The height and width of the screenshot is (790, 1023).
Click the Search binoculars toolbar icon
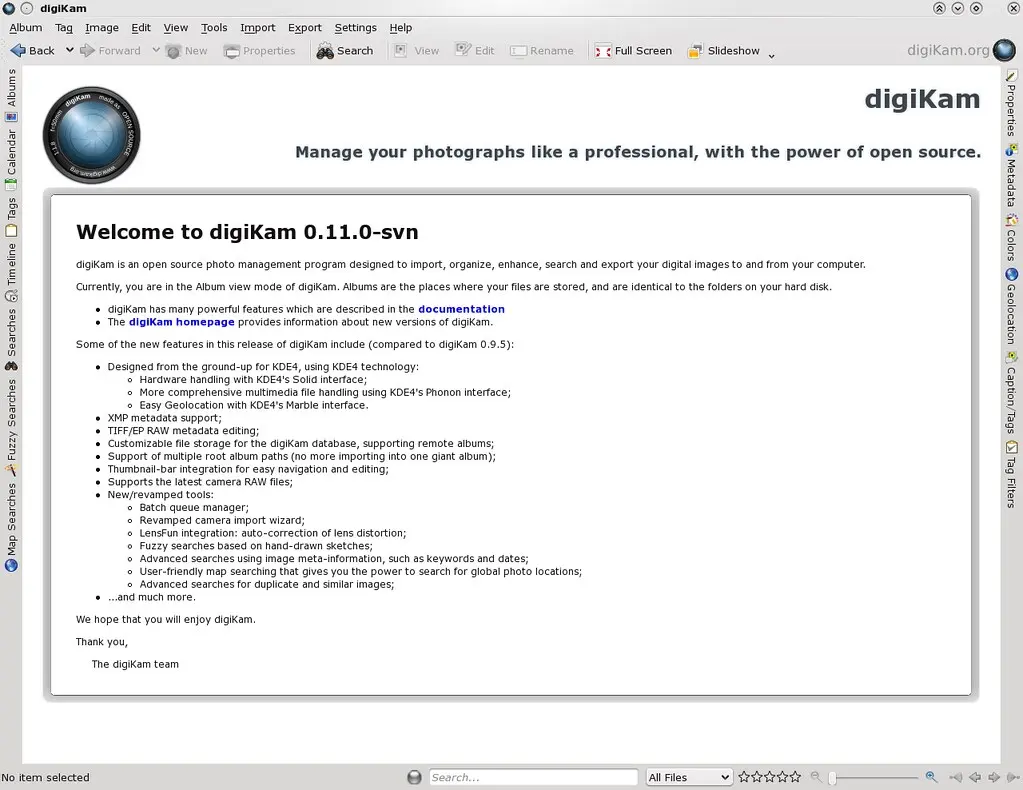(325, 51)
